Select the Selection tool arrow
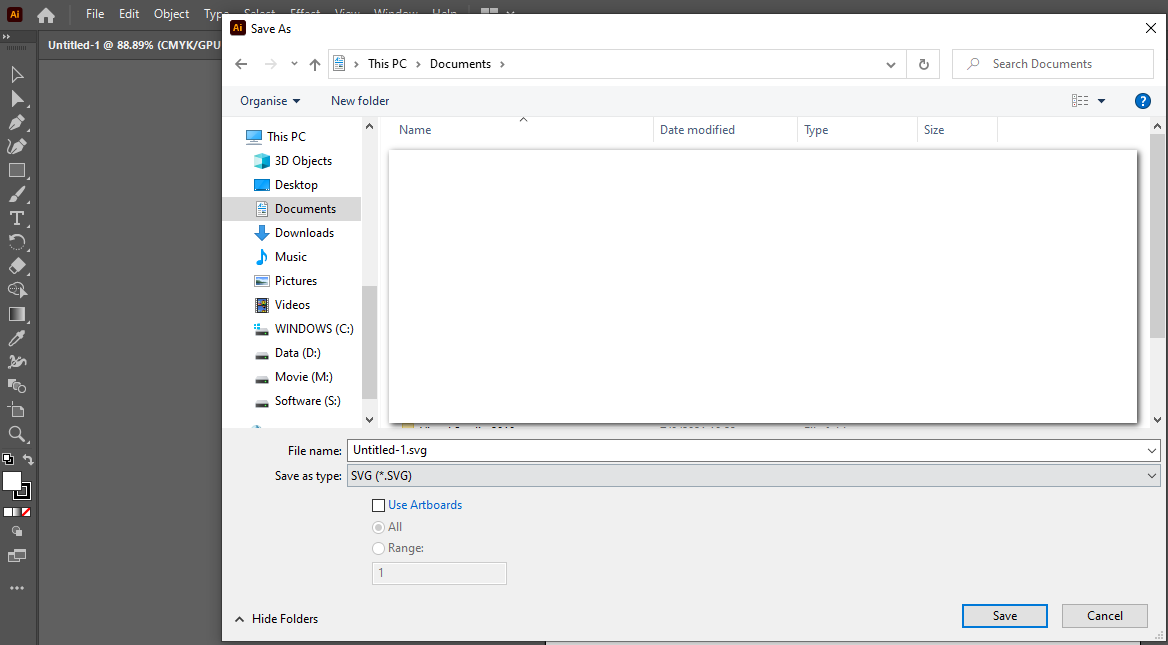1168x645 pixels. 16,74
